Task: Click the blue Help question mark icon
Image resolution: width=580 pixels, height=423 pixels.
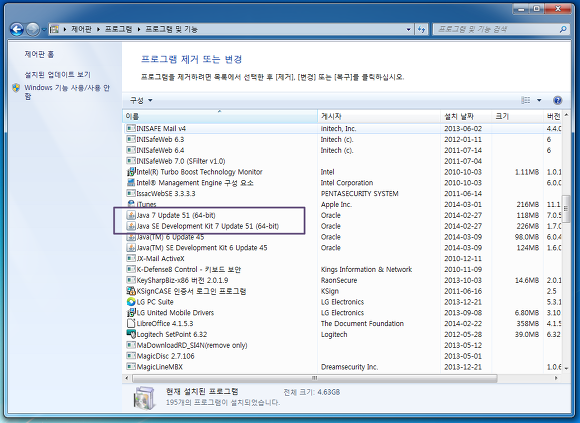Action: click(x=557, y=100)
